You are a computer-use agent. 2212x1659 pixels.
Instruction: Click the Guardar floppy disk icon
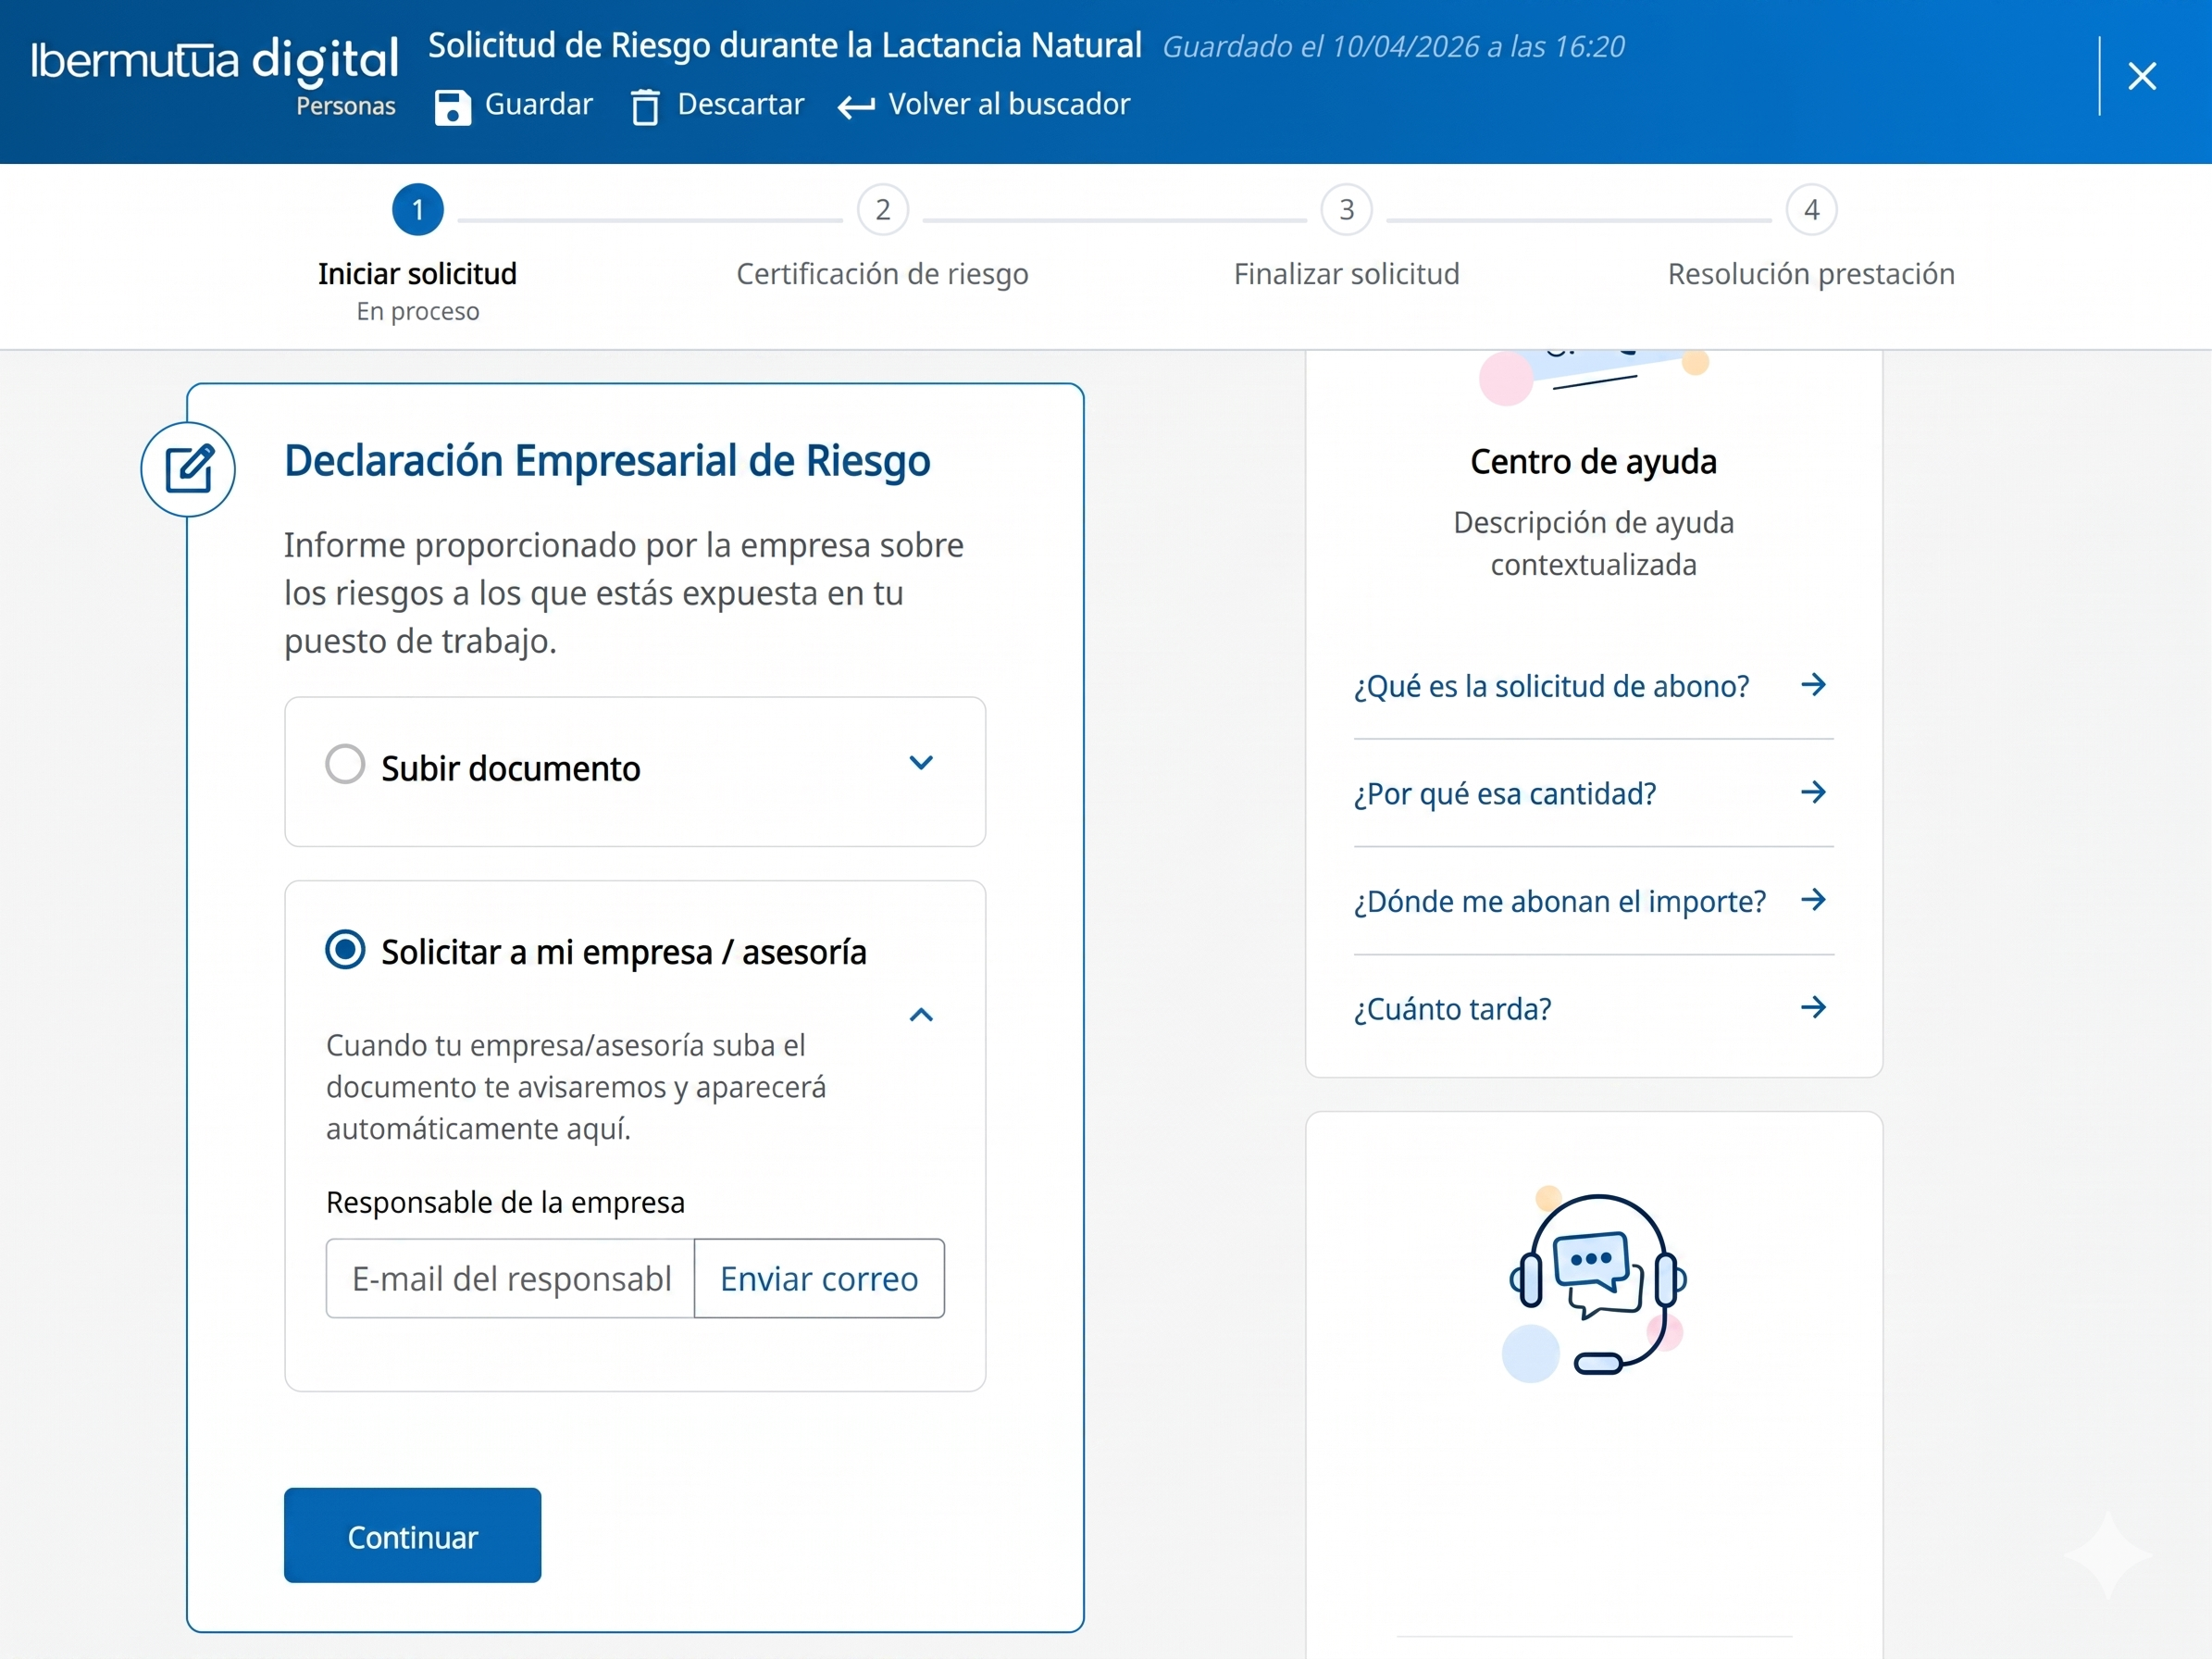(x=452, y=106)
